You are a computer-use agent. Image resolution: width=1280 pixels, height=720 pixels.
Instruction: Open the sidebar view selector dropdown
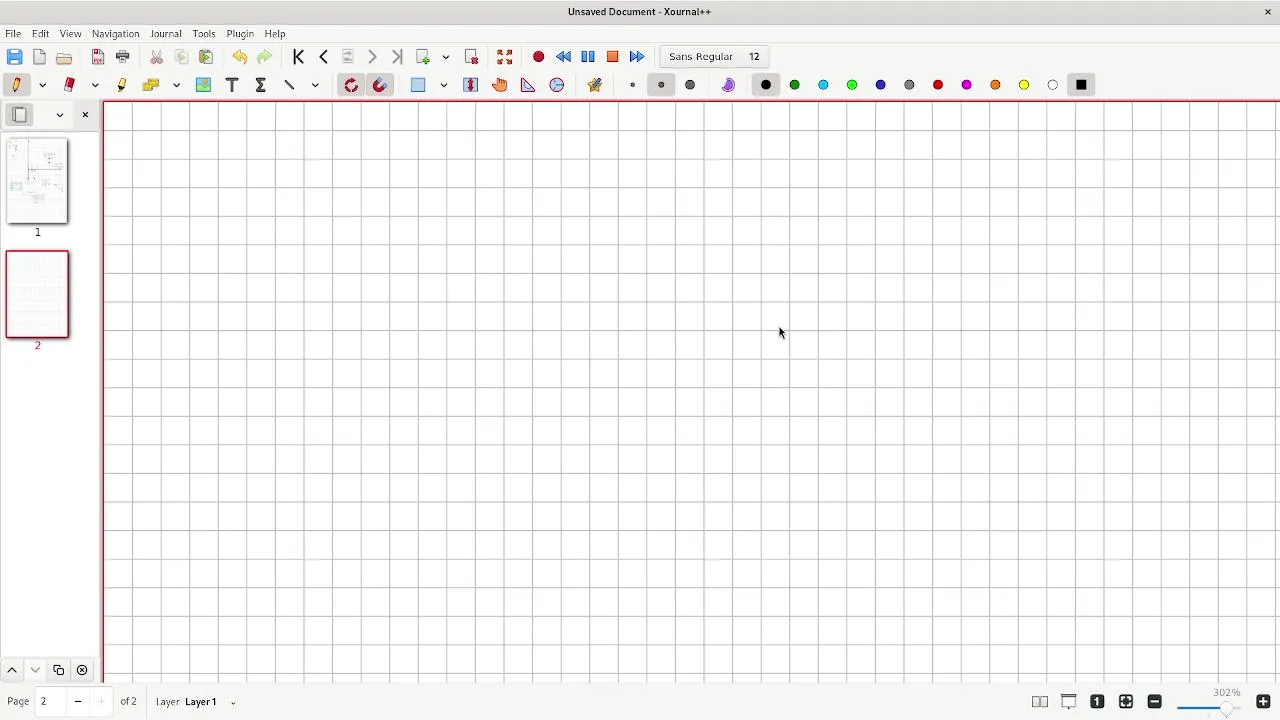[60, 115]
